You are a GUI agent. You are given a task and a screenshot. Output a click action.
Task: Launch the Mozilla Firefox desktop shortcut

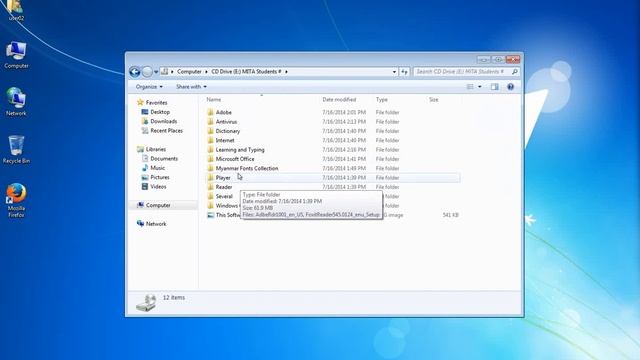click(x=16, y=200)
